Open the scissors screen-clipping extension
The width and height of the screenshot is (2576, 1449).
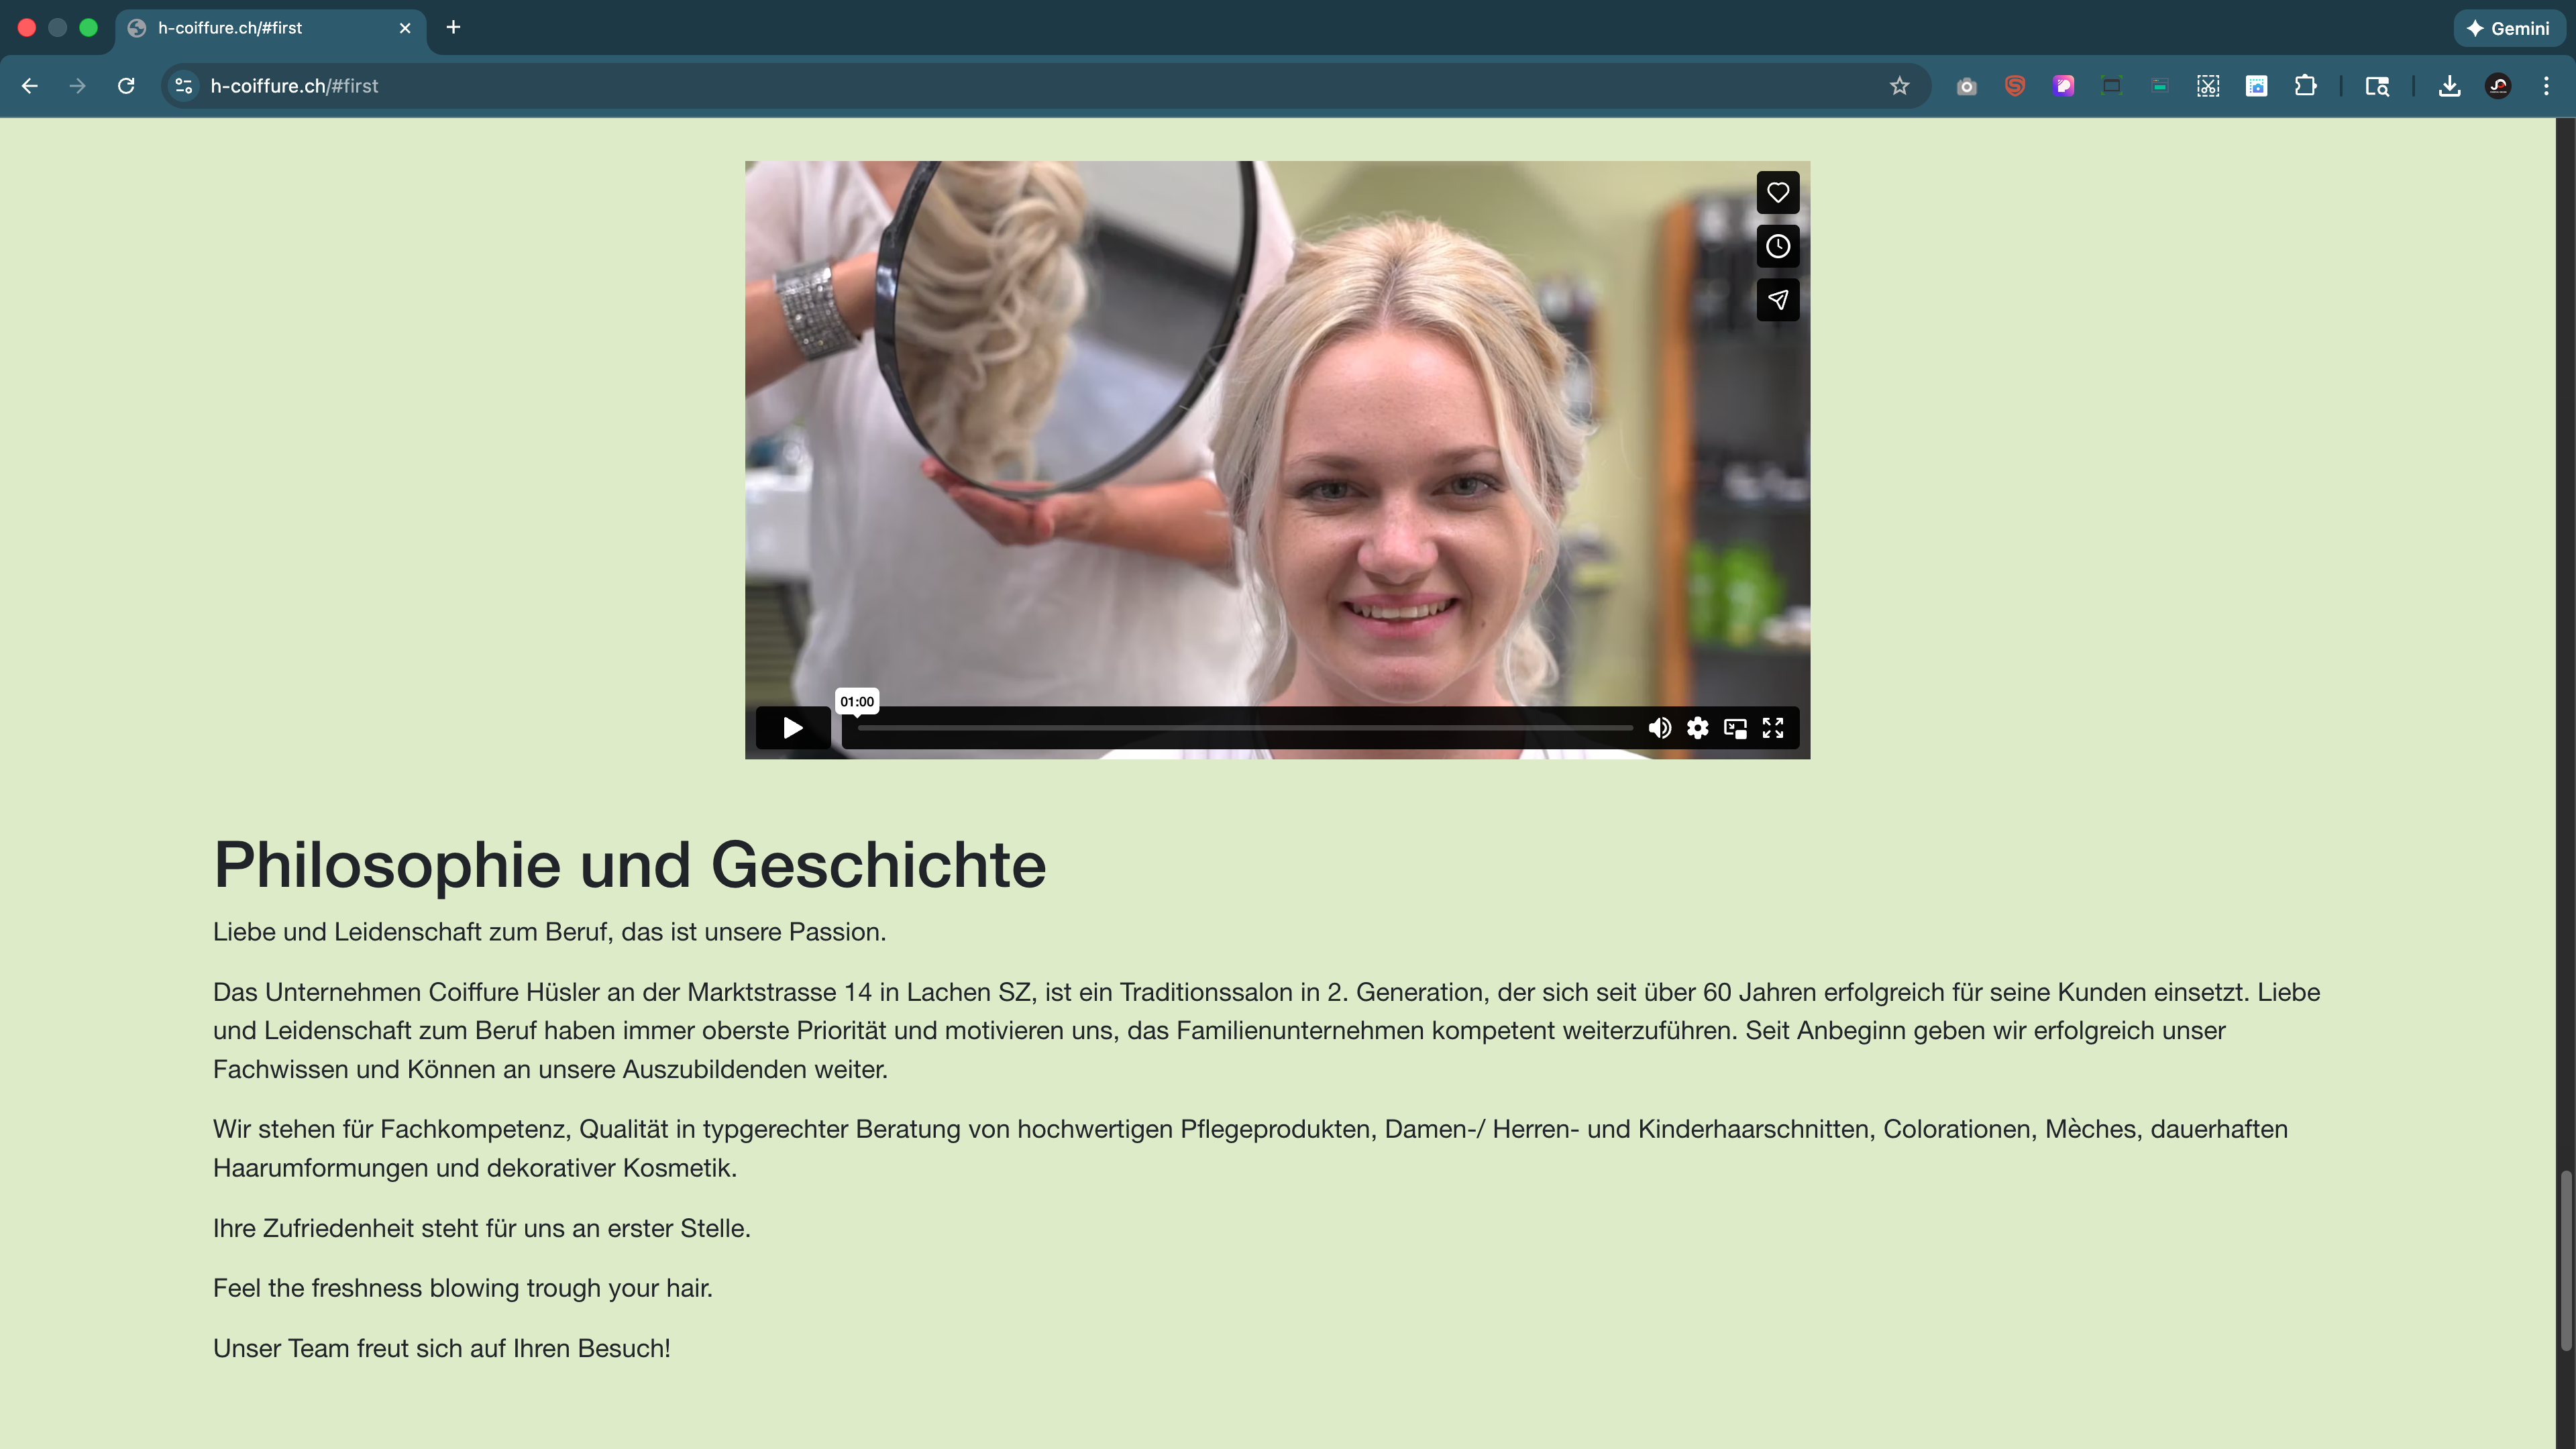pos(2207,86)
